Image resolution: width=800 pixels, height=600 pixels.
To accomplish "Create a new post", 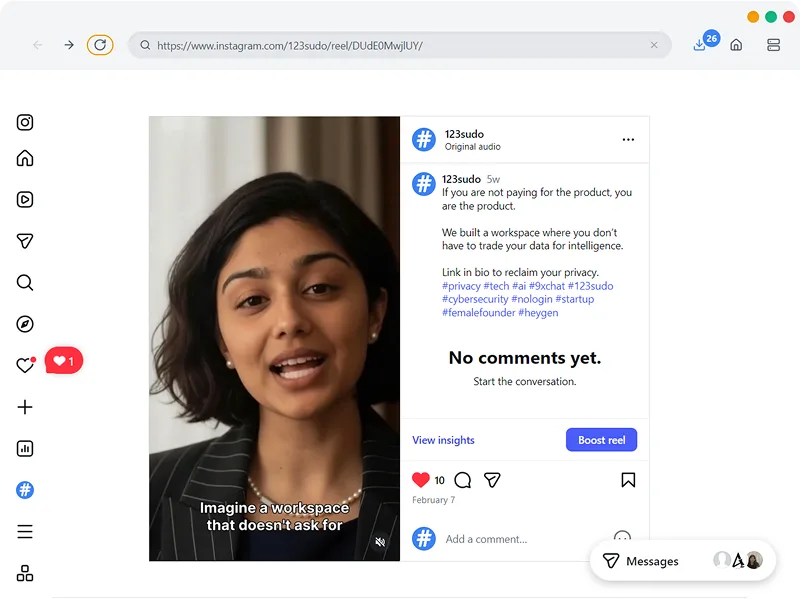I will click(24, 407).
